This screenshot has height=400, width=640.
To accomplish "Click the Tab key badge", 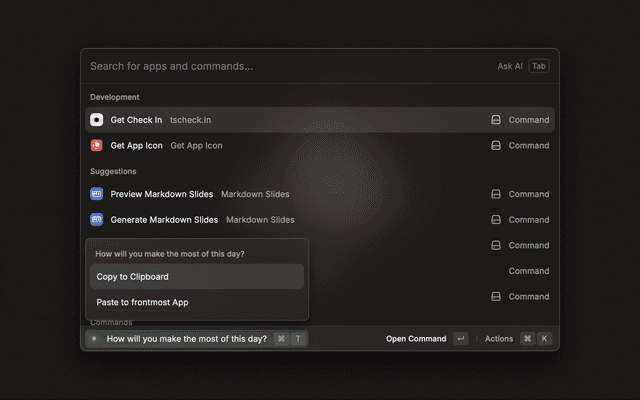I will 539,66.
